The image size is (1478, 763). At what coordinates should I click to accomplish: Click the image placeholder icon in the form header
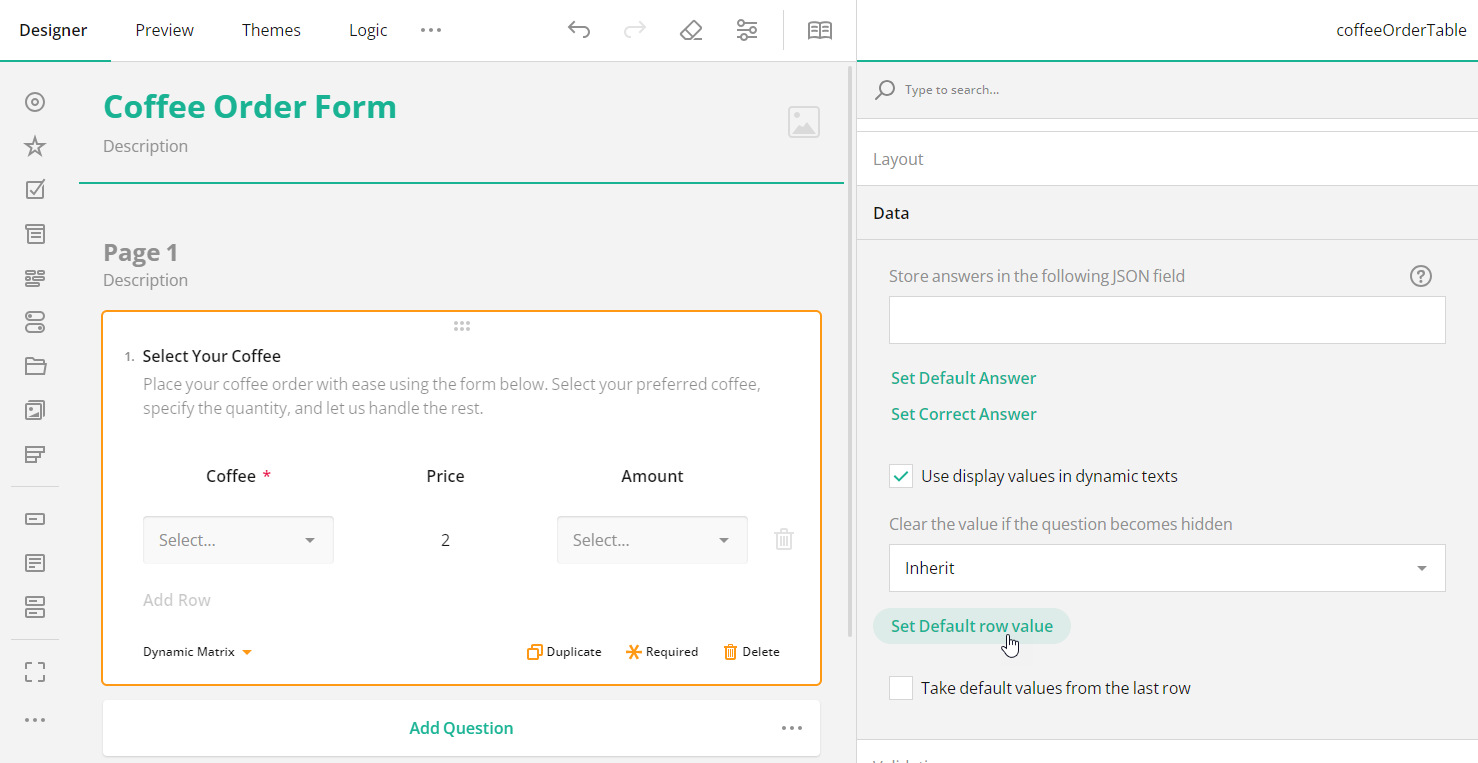pos(804,122)
